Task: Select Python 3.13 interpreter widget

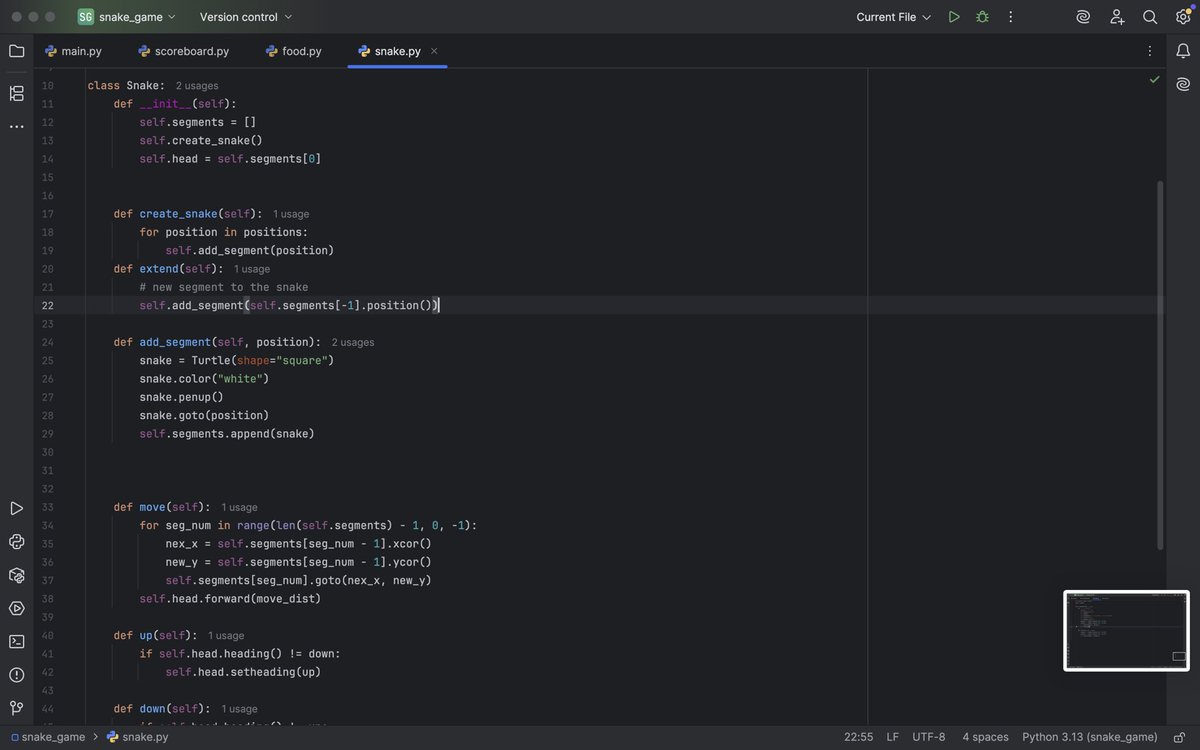Action: coord(1090,737)
